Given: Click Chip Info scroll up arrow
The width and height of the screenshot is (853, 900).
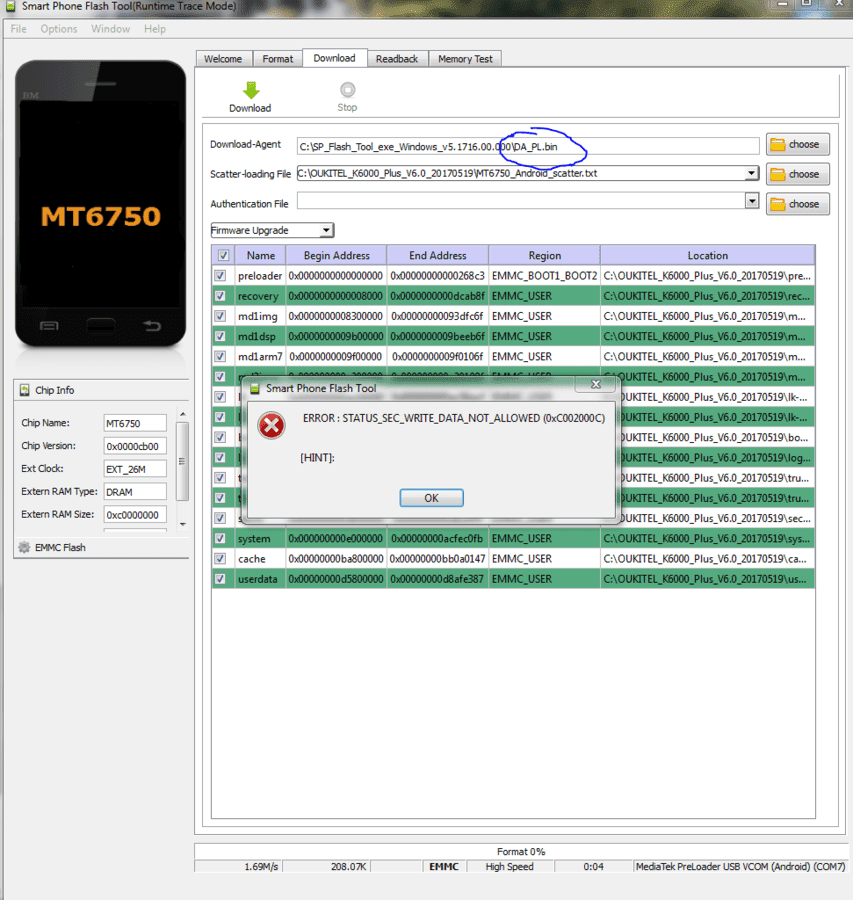Looking at the screenshot, I should pos(183,414).
